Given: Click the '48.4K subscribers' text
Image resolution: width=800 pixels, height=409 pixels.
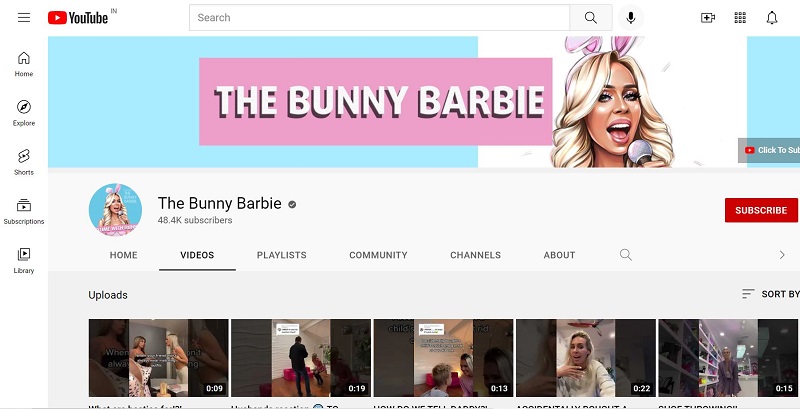Looking at the screenshot, I should pos(195,220).
